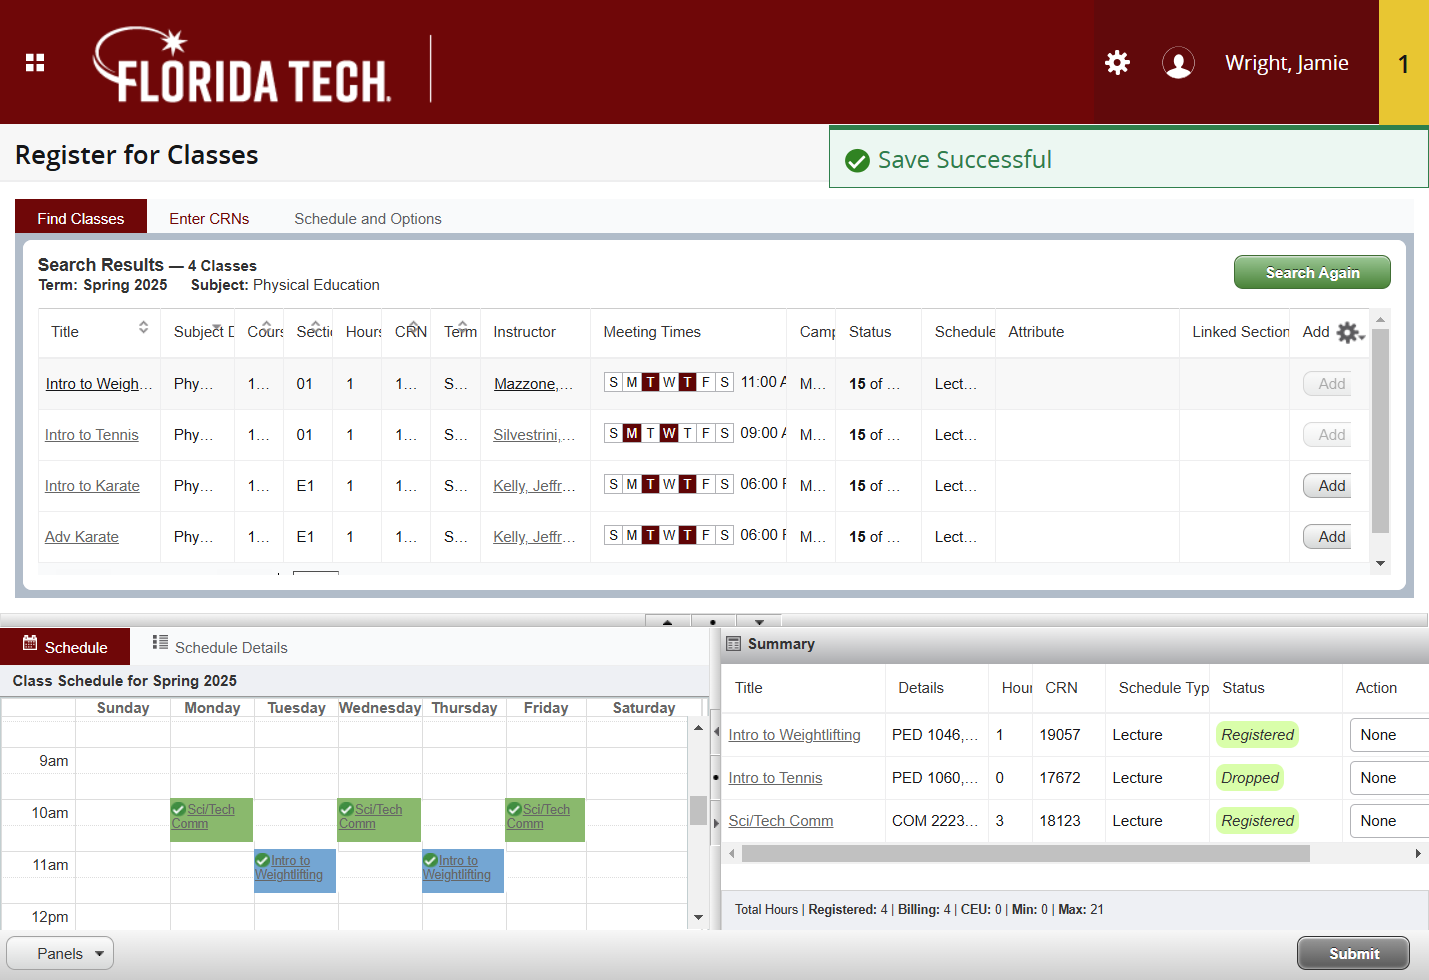The height and width of the screenshot is (980, 1429).
Task: Click Tuesday Intro to Weightlifting calendar block
Action: (295, 870)
